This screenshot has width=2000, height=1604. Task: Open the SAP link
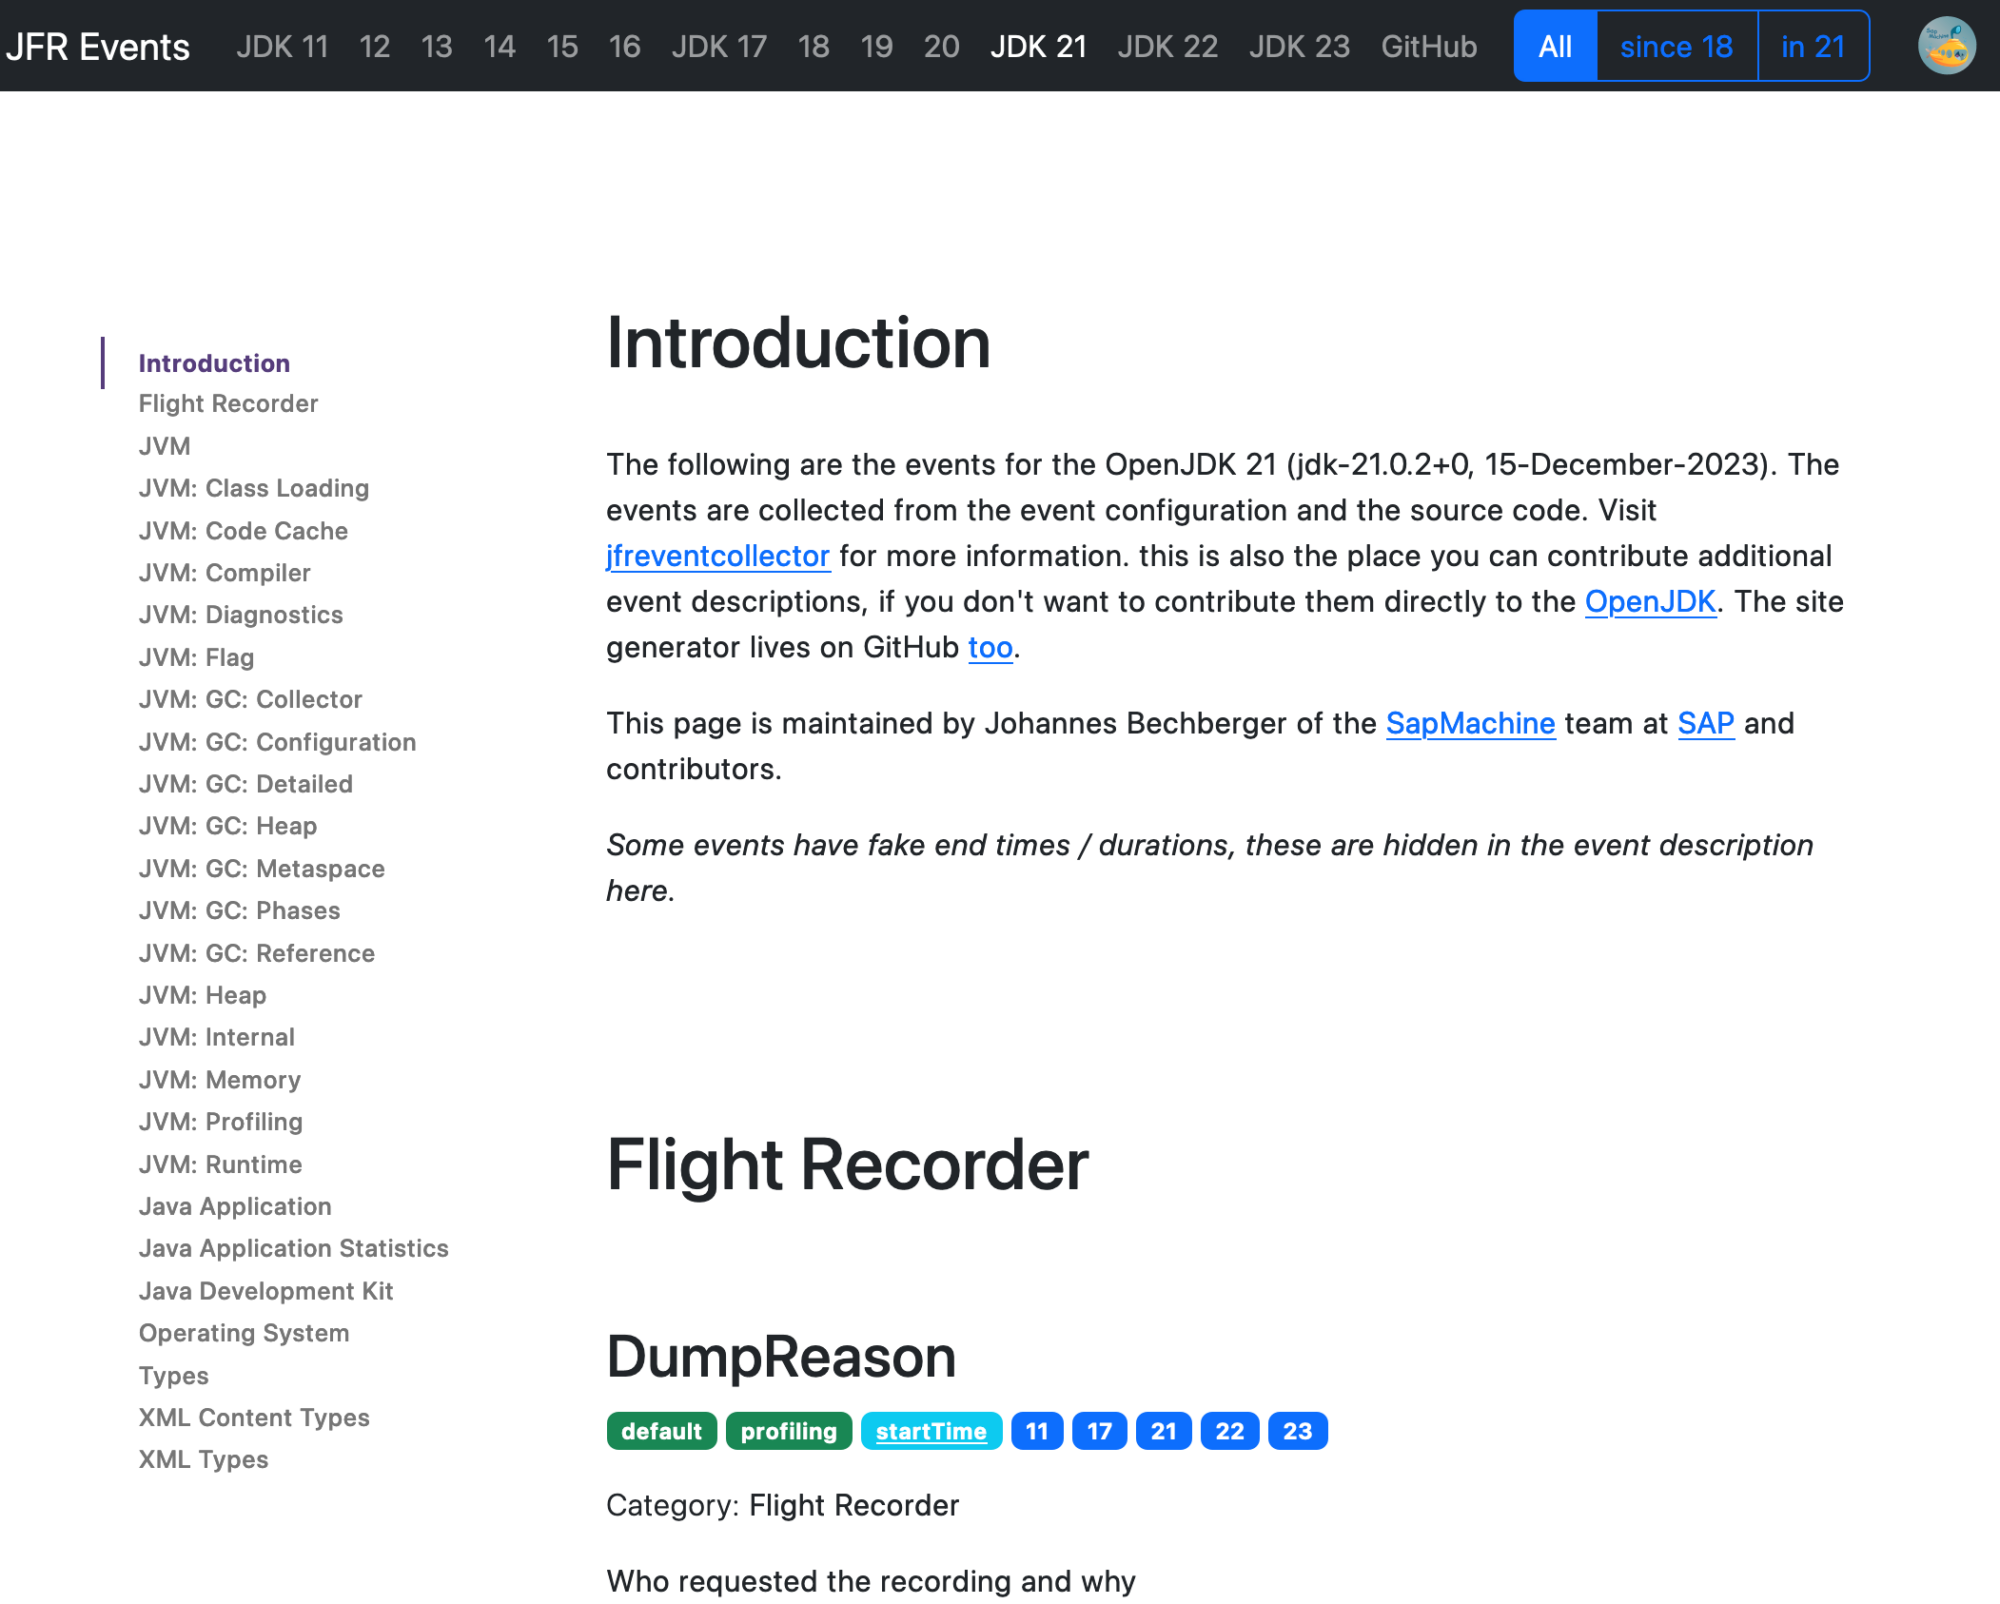[1705, 723]
